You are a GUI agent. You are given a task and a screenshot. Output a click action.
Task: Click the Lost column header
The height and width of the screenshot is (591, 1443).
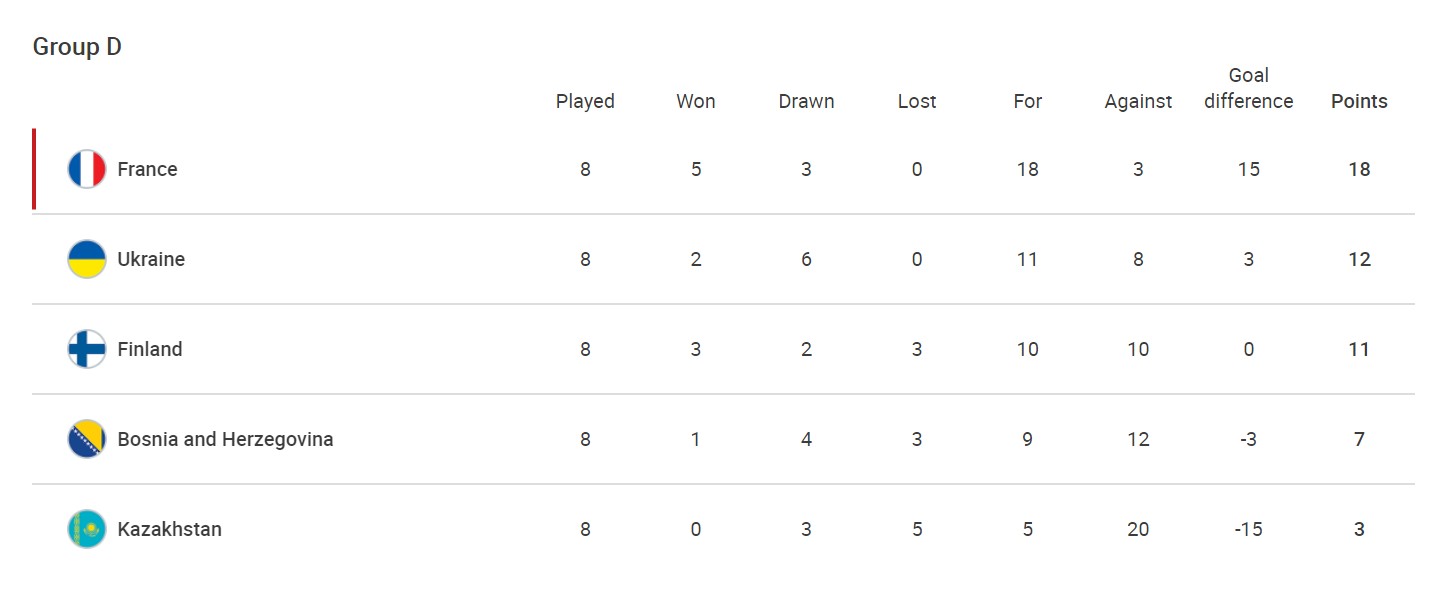[917, 101]
